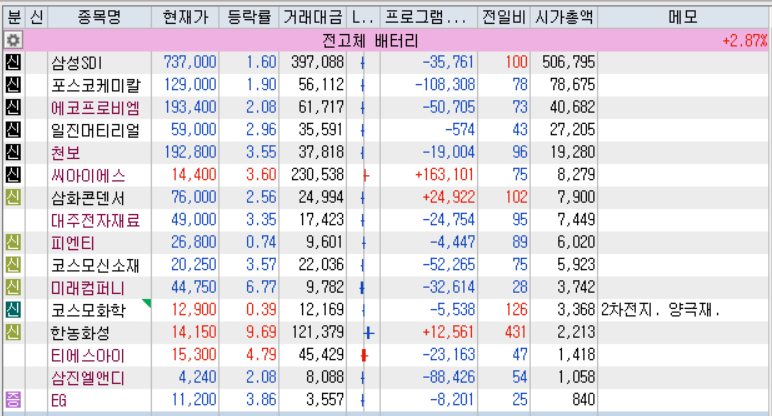Select the 삼화콘덴서 stock name

tap(88, 198)
